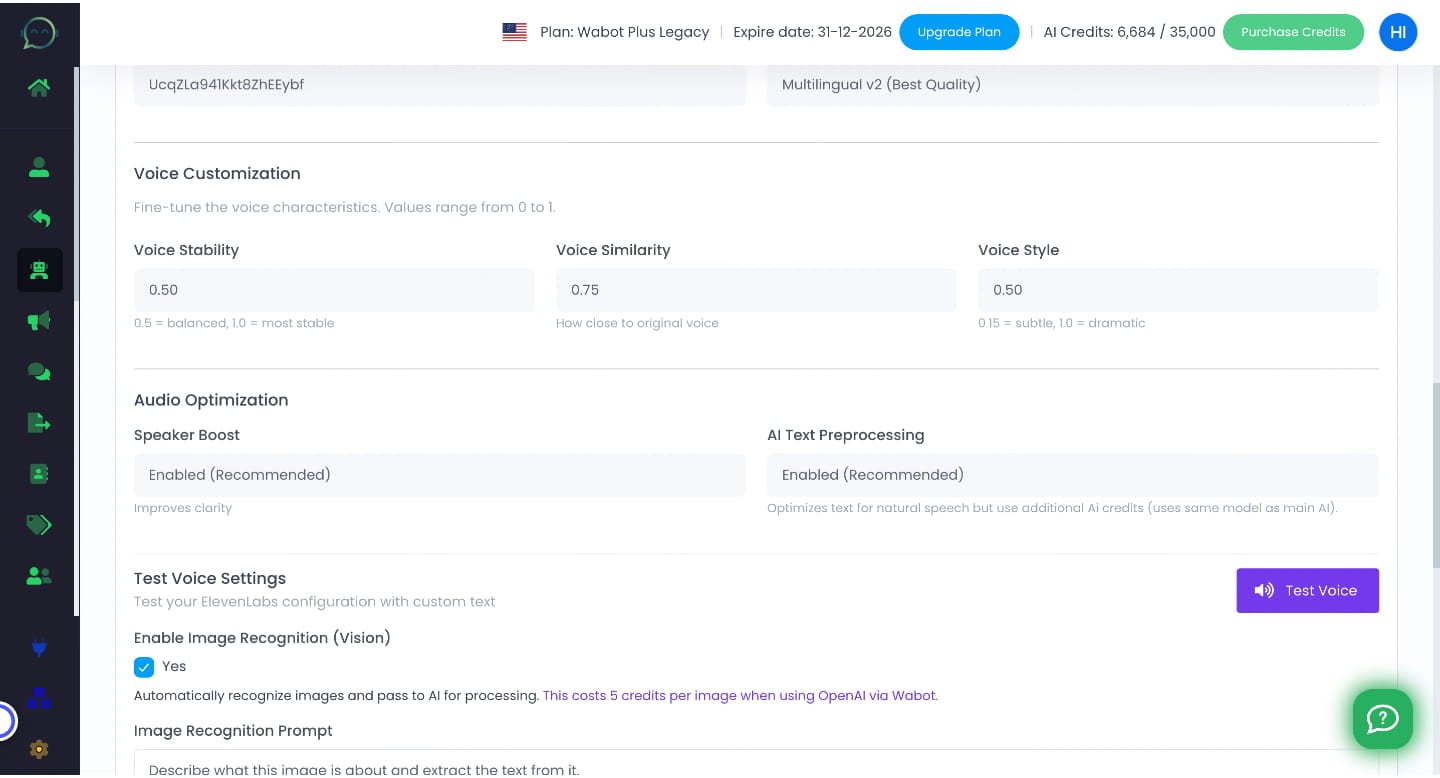Uncheck the Enable Image Recognition Yes checkbox
Image resolution: width=1440 pixels, height=778 pixels.
pos(144,667)
